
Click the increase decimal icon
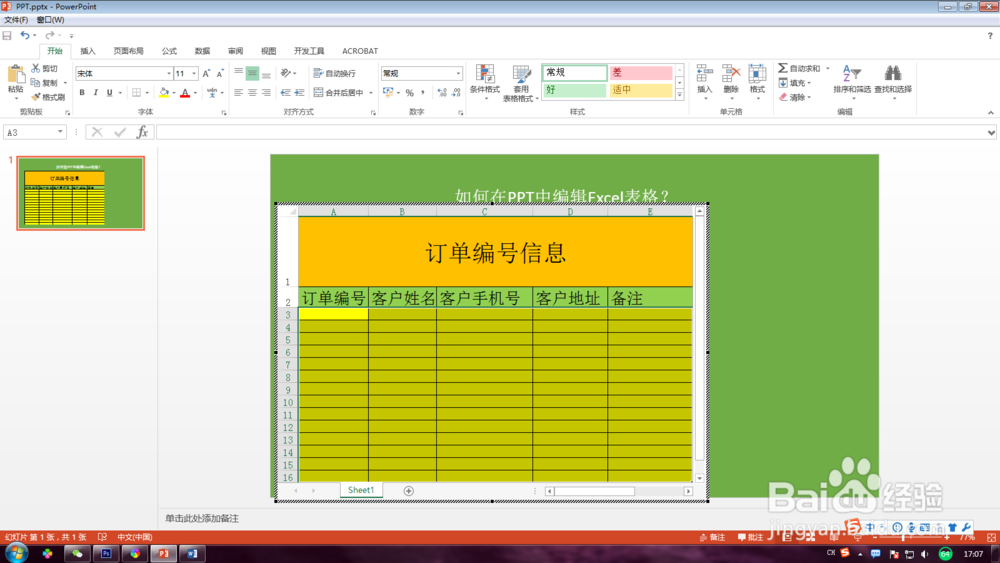[x=442, y=92]
